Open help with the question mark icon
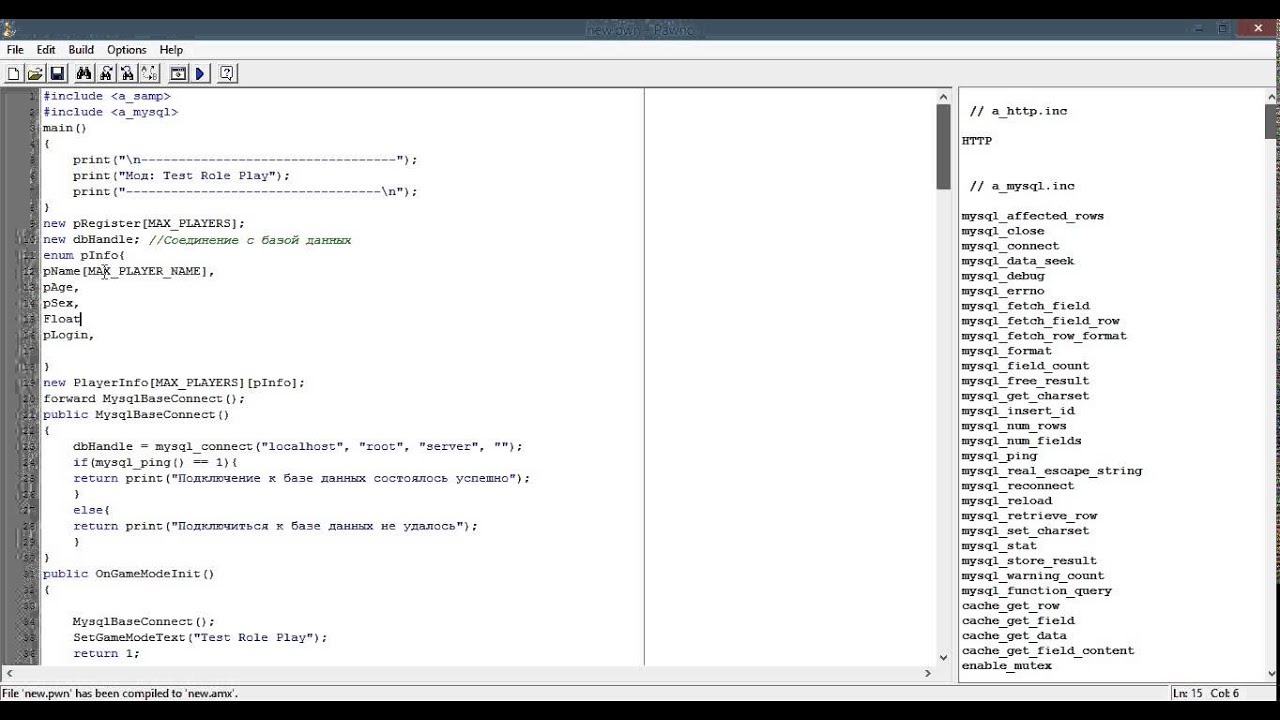Image resolution: width=1280 pixels, height=720 pixels. tap(227, 73)
